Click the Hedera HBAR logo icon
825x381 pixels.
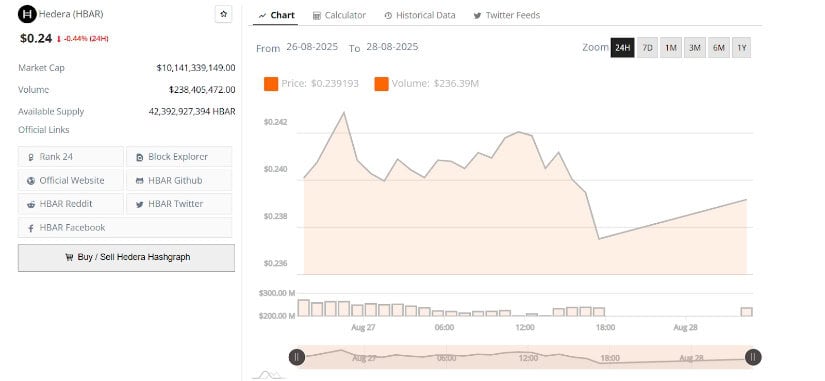(27, 14)
